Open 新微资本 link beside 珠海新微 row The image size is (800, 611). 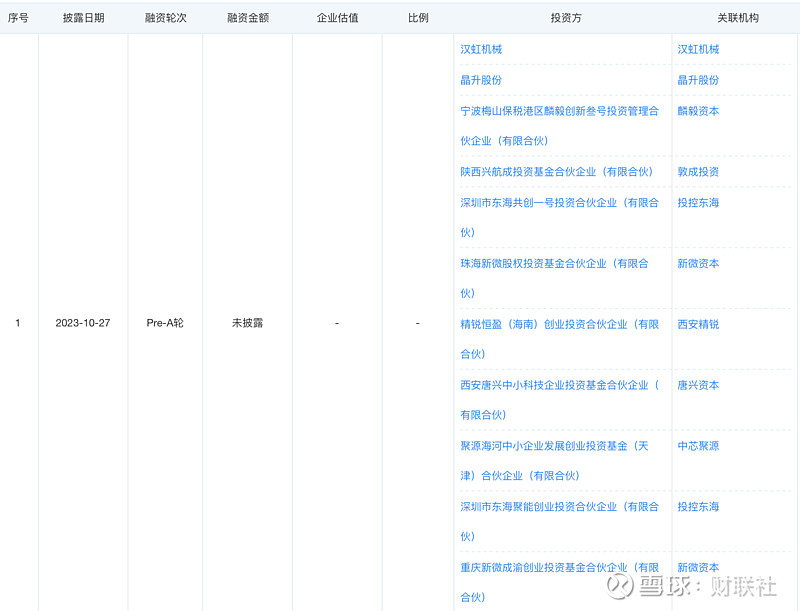[x=698, y=264]
